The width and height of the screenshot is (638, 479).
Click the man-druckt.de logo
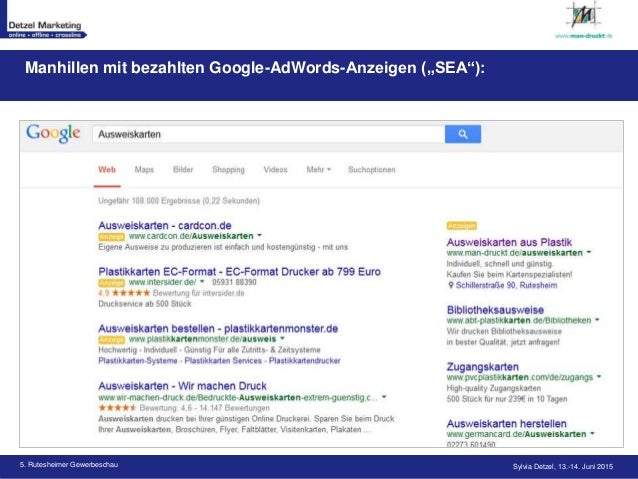coord(584,20)
